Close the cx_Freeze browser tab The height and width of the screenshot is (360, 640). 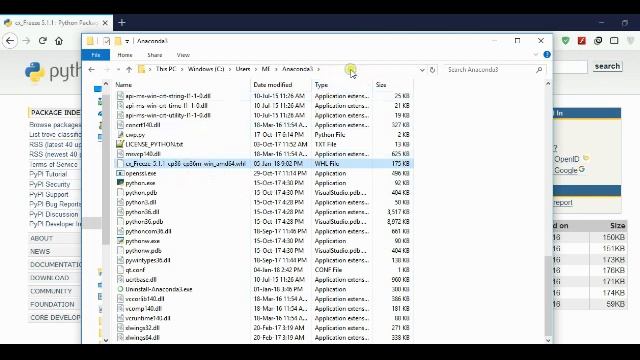tap(105, 23)
